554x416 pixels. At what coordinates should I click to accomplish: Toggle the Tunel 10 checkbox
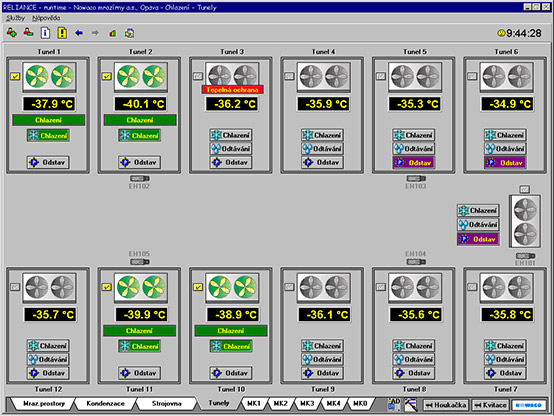(x=198, y=287)
